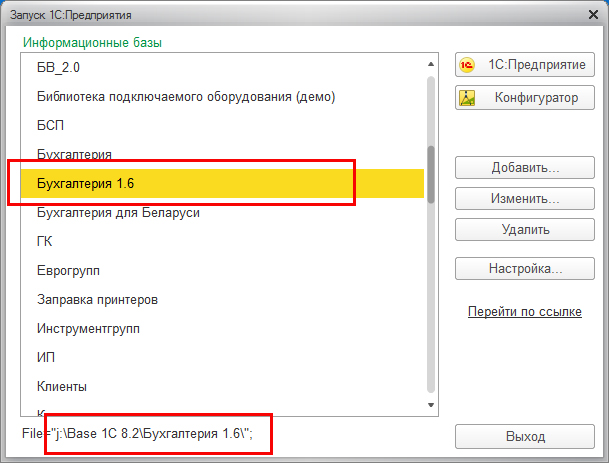Choose Заправка принтеров in the list
Screen dimensions: 609x463
point(97,300)
